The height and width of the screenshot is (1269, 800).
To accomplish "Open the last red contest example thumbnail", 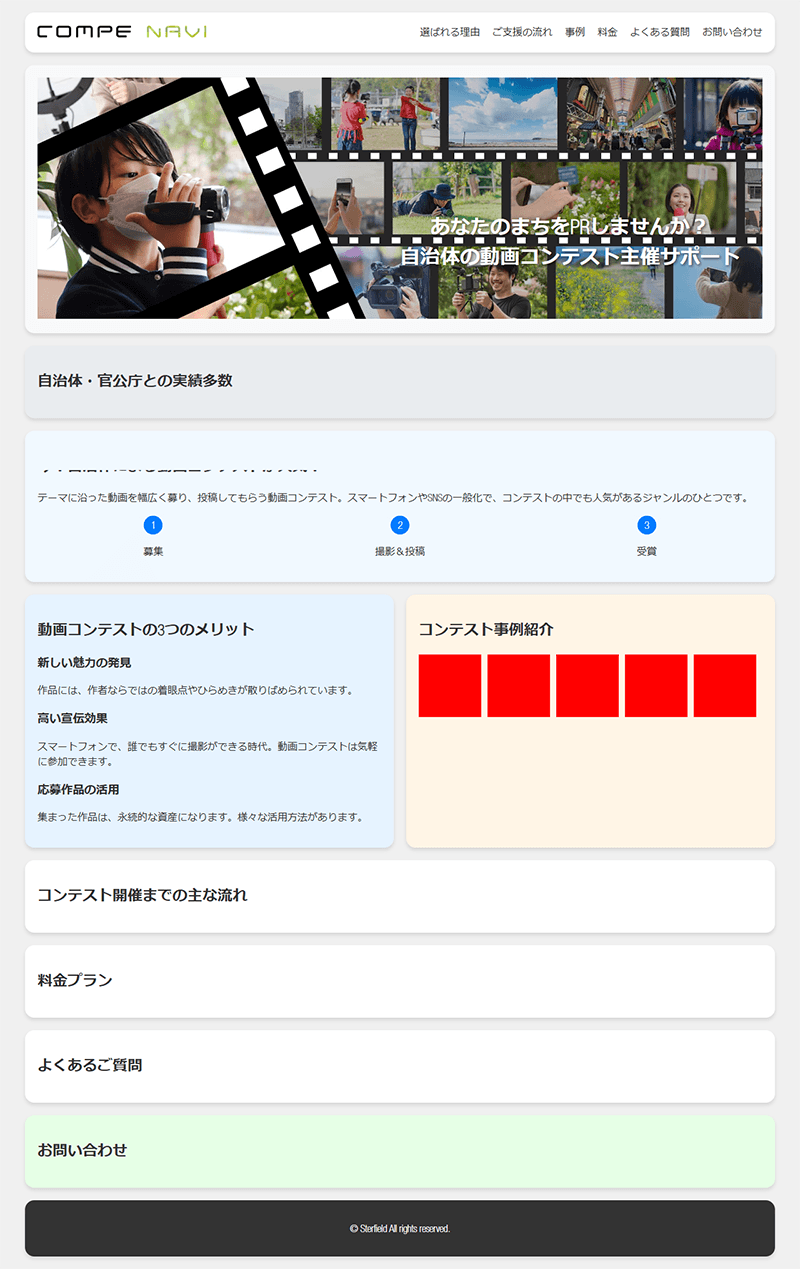I will (725, 686).
